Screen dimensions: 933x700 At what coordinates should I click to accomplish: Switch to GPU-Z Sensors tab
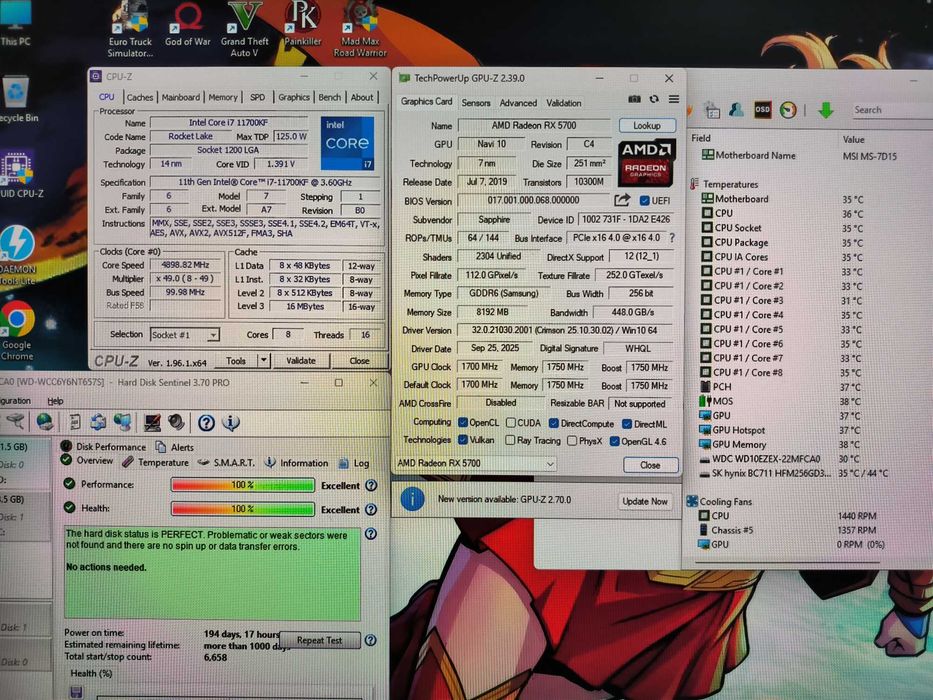476,102
